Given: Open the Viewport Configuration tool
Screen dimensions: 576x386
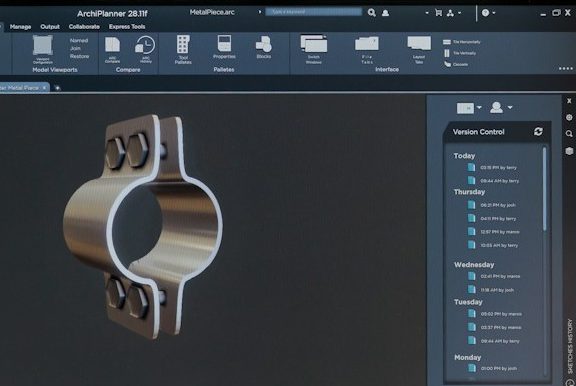Looking at the screenshot, I should click(x=43, y=49).
